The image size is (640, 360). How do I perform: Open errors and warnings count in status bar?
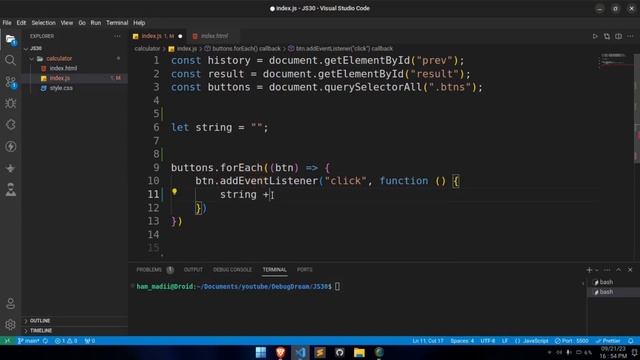66,341
